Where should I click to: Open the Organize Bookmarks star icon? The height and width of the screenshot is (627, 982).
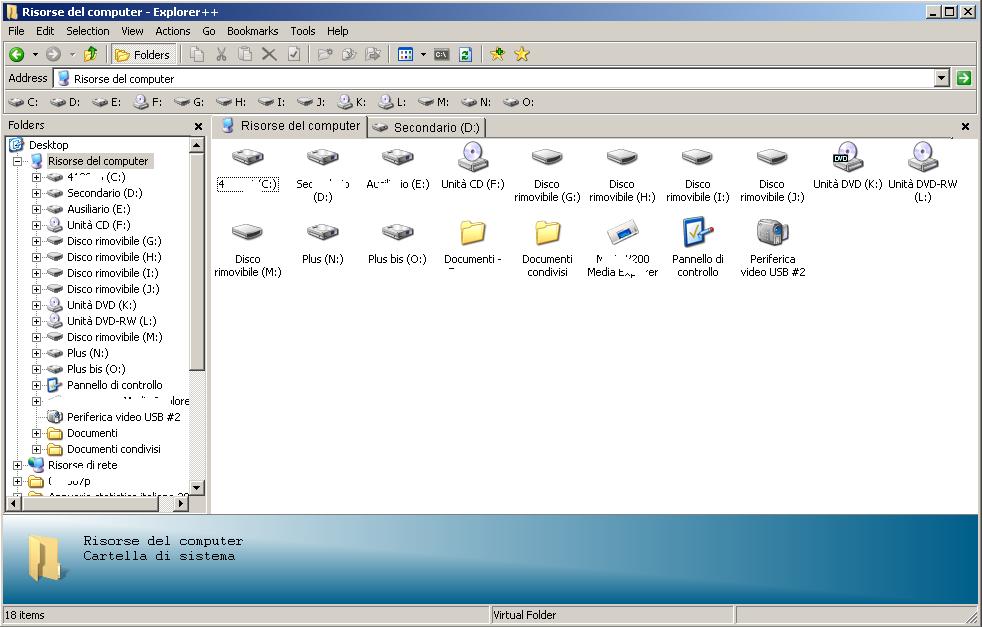click(521, 55)
